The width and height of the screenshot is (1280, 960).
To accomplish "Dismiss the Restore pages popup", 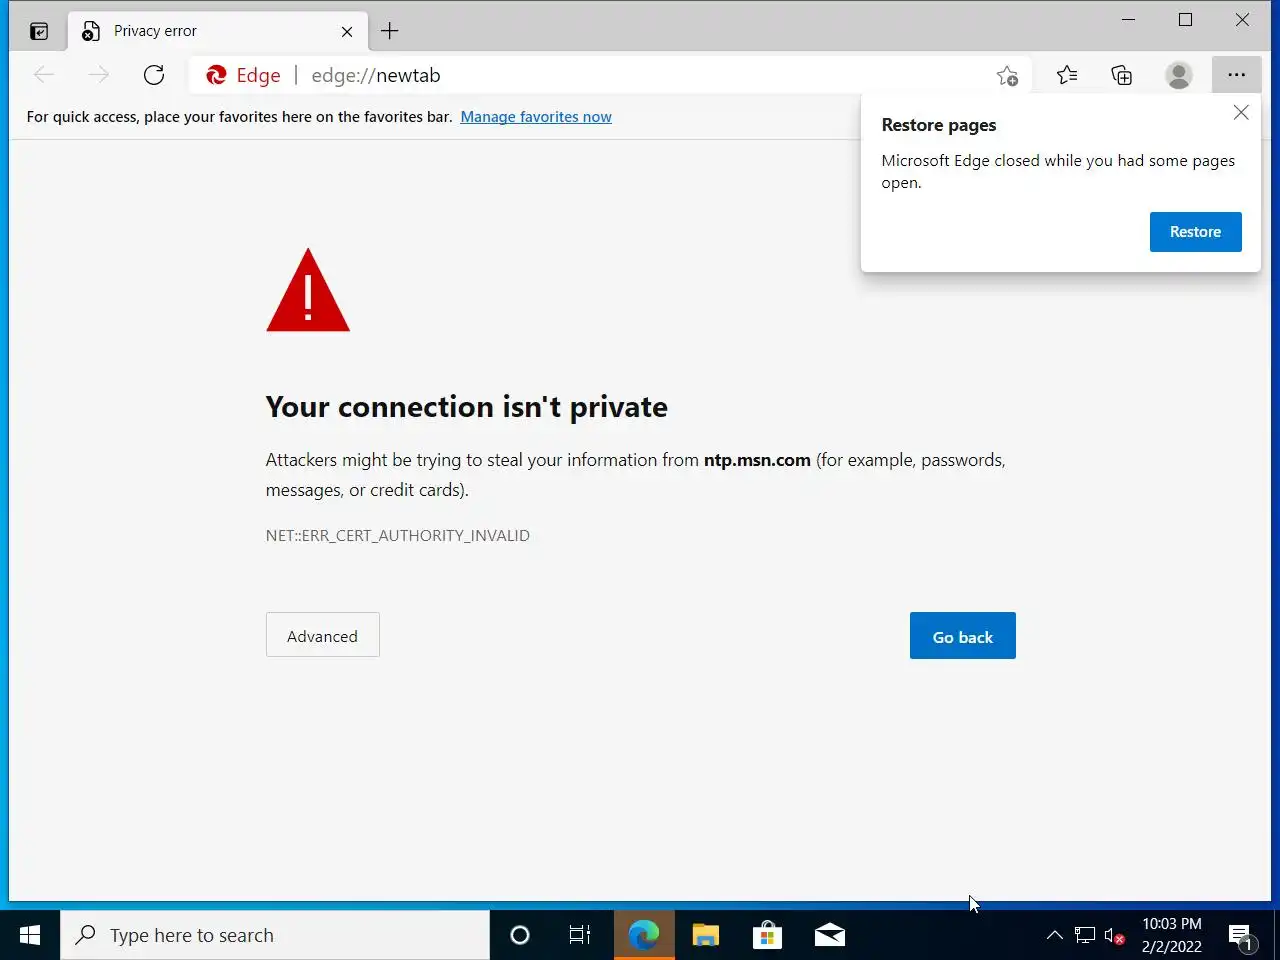I will tap(1241, 113).
